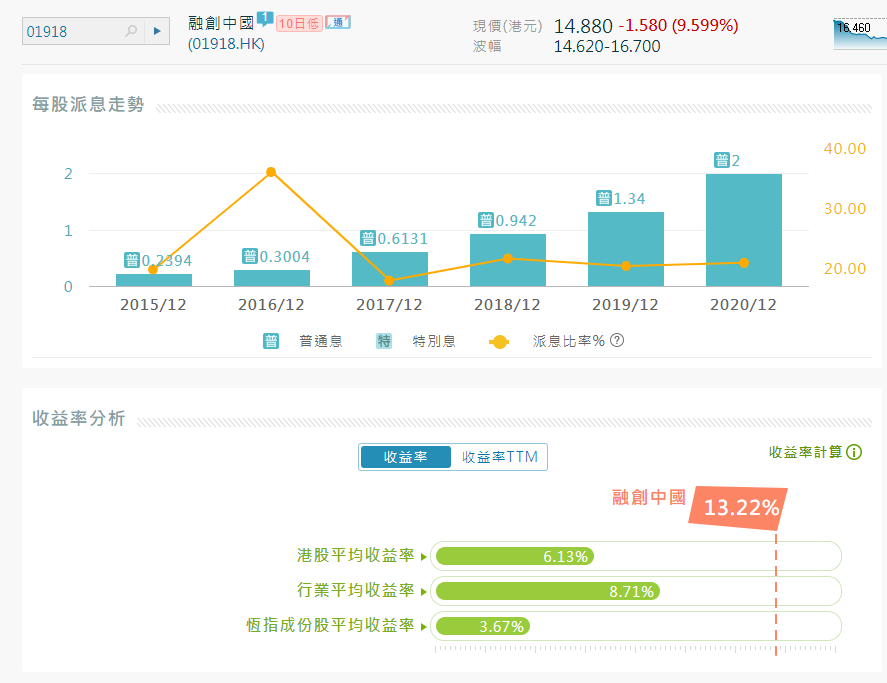The height and width of the screenshot is (683, 887).
Task: Click the 港股平均收益率 6.13% bar
Action: [x=515, y=556]
